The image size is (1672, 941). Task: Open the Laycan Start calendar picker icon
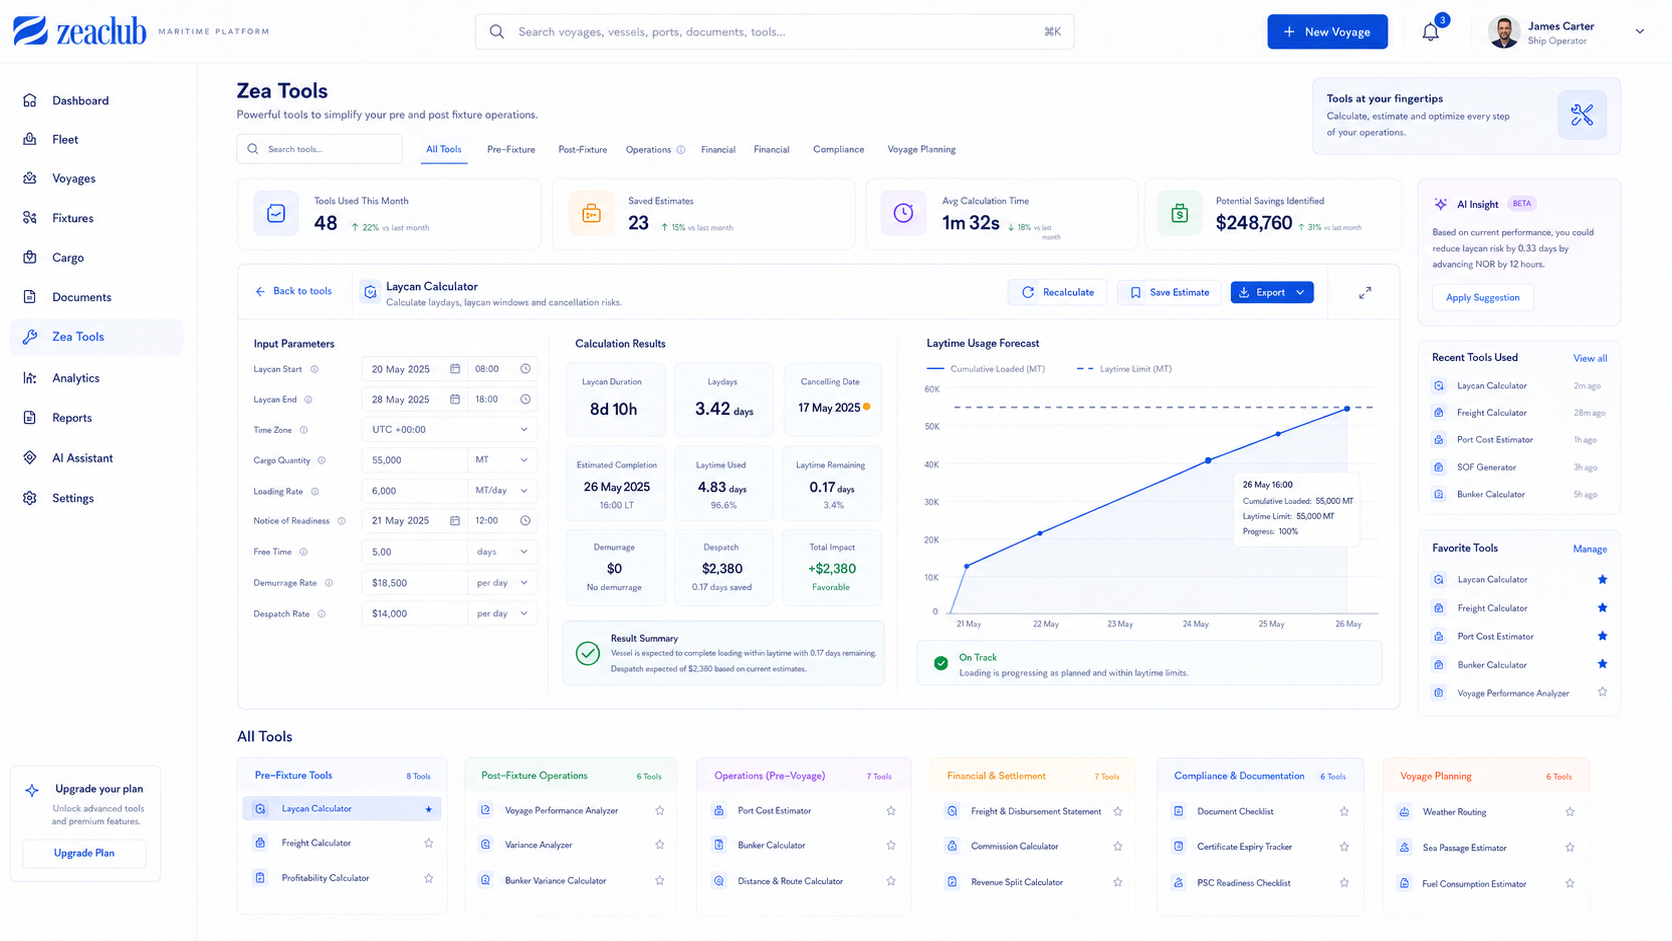click(455, 369)
